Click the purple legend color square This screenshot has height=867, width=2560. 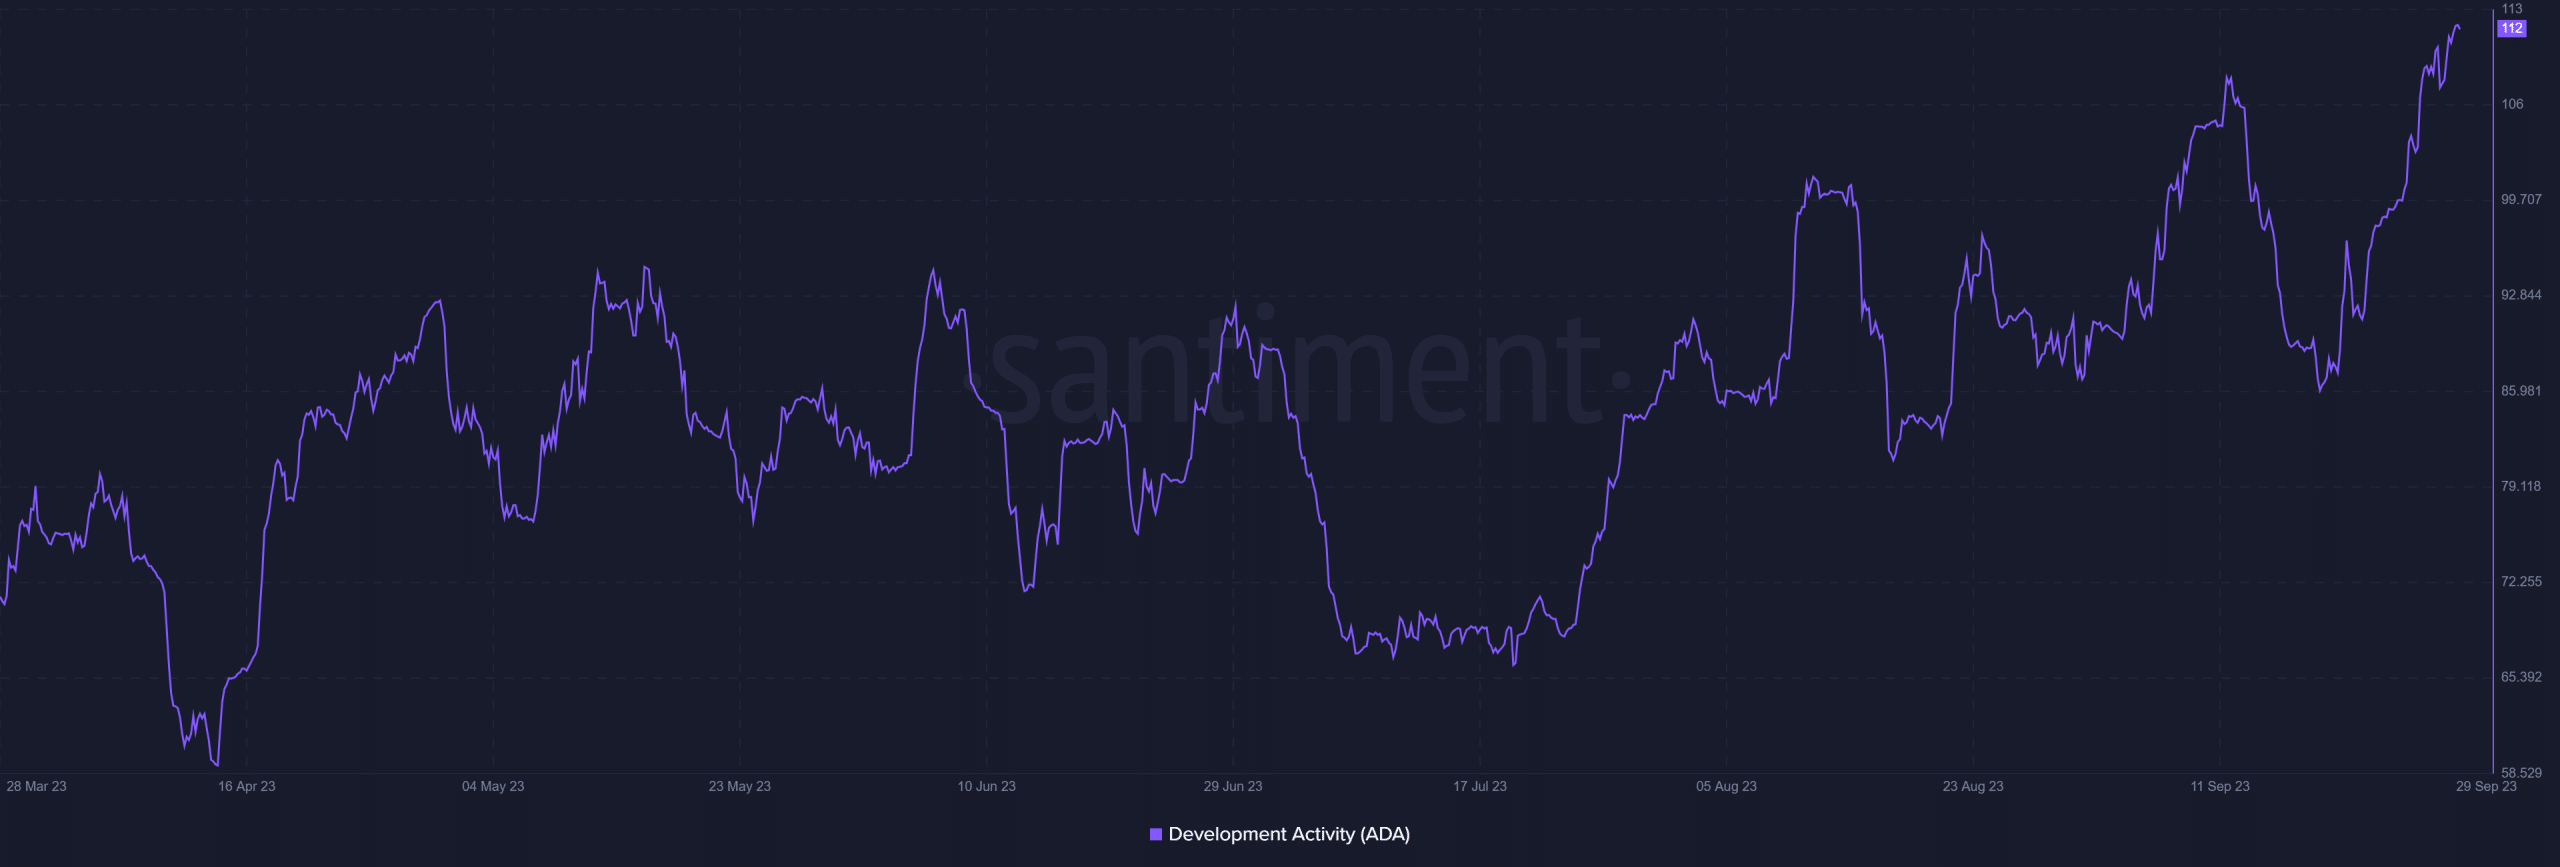click(x=1156, y=834)
